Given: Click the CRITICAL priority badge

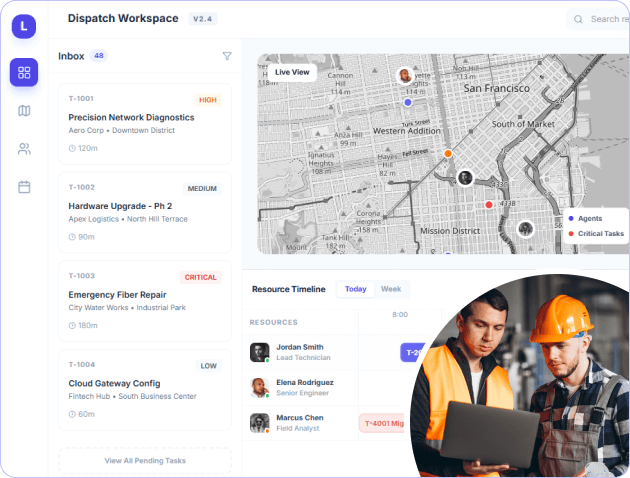Looking at the screenshot, I should (x=200, y=277).
